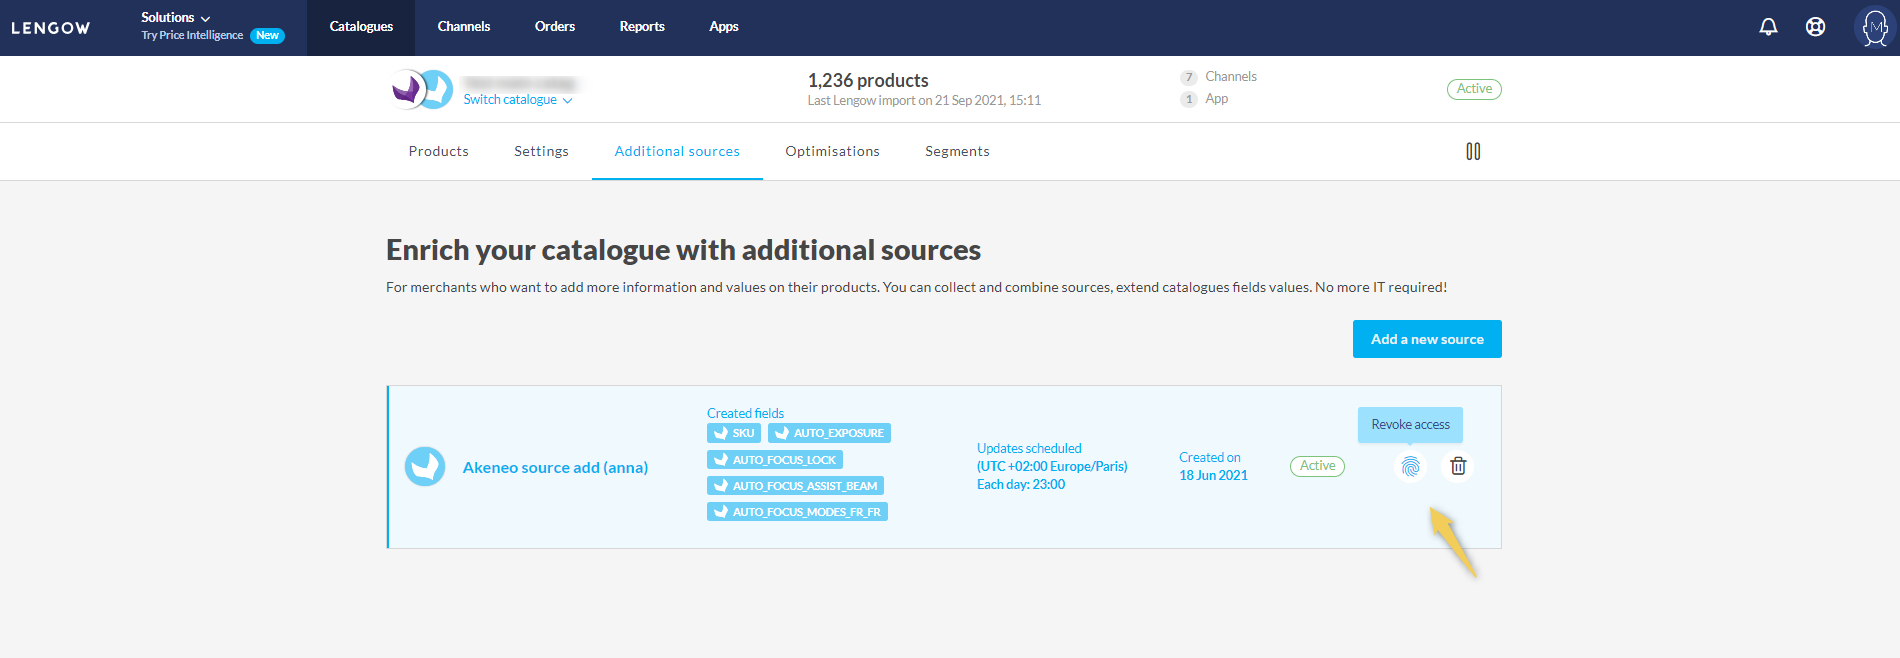Open the user profile avatar

(x=1874, y=27)
